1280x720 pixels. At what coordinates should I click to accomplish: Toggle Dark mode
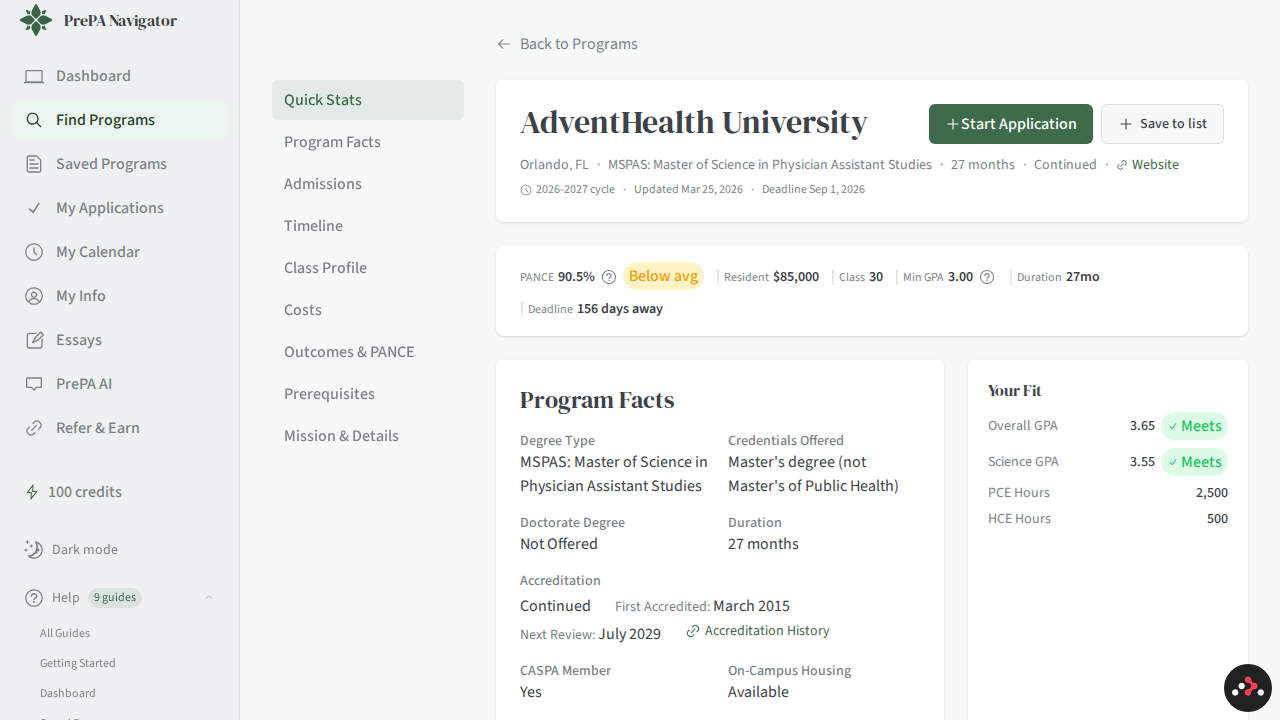(x=71, y=549)
